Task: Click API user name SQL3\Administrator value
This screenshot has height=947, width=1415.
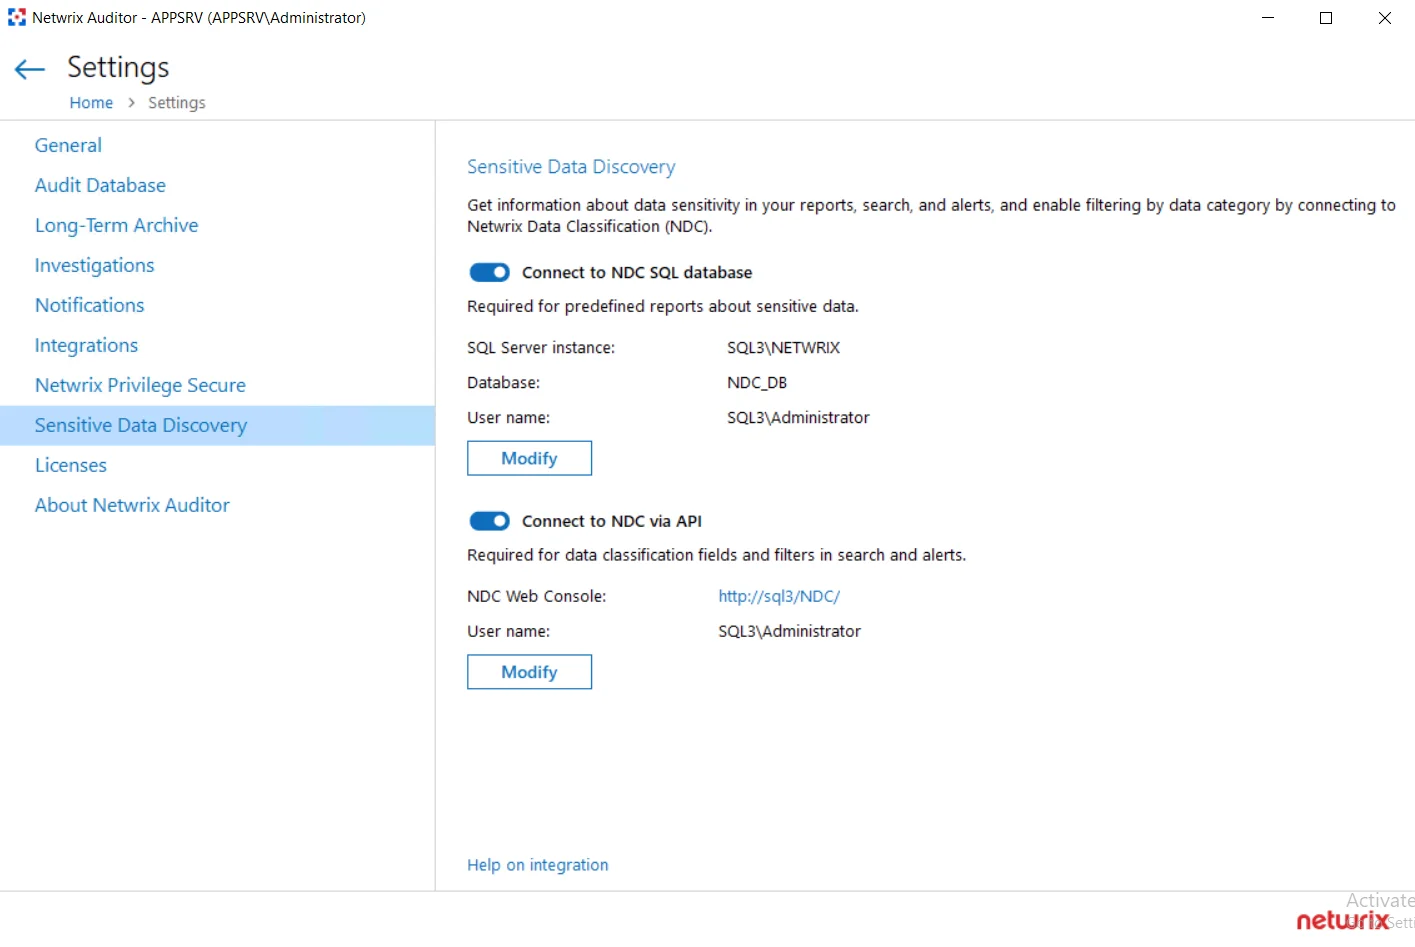Action: (789, 632)
